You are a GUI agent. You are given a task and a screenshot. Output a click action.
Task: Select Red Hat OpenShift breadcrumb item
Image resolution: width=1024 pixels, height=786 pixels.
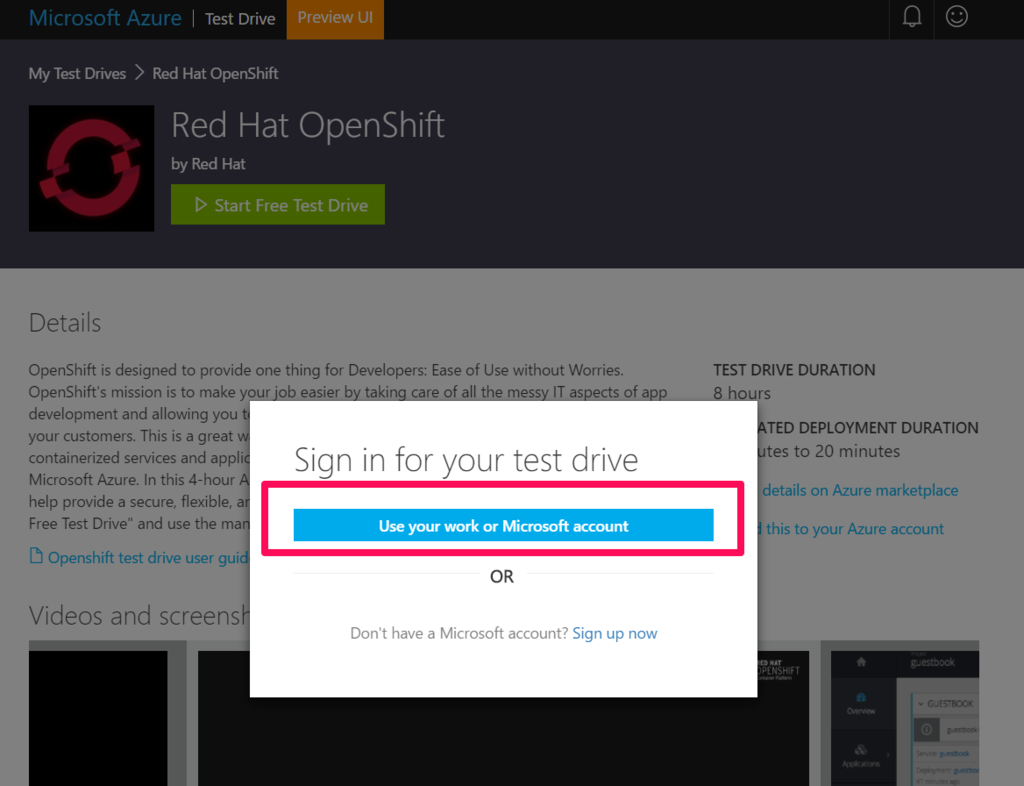(x=216, y=74)
